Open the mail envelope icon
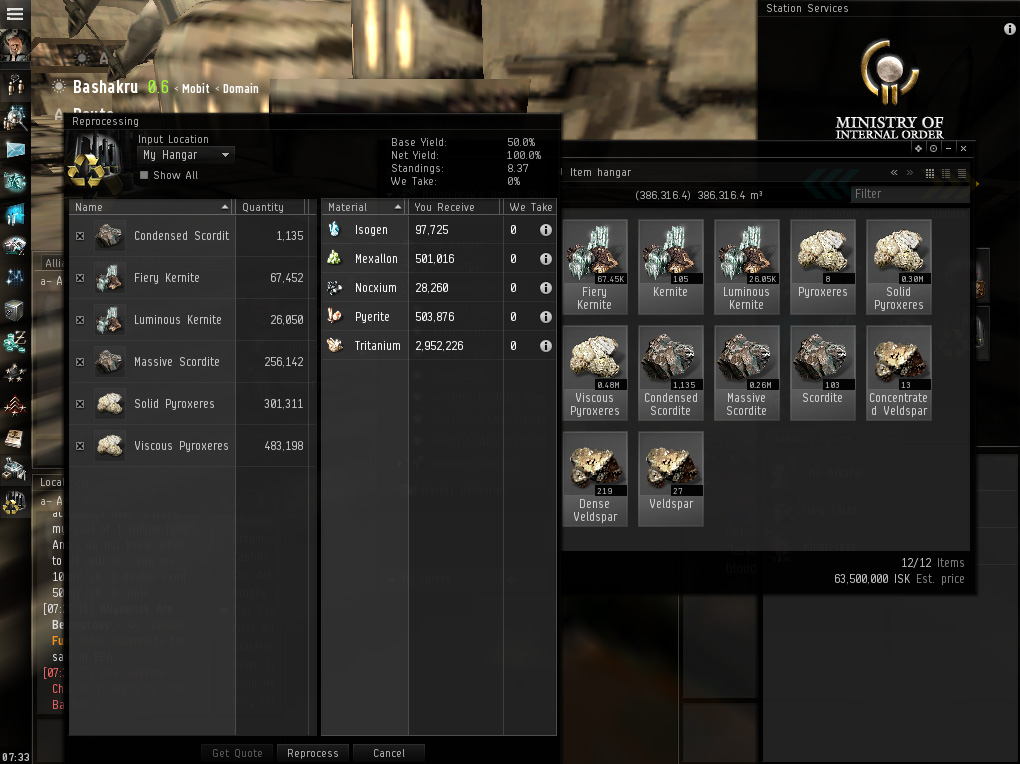 point(15,150)
